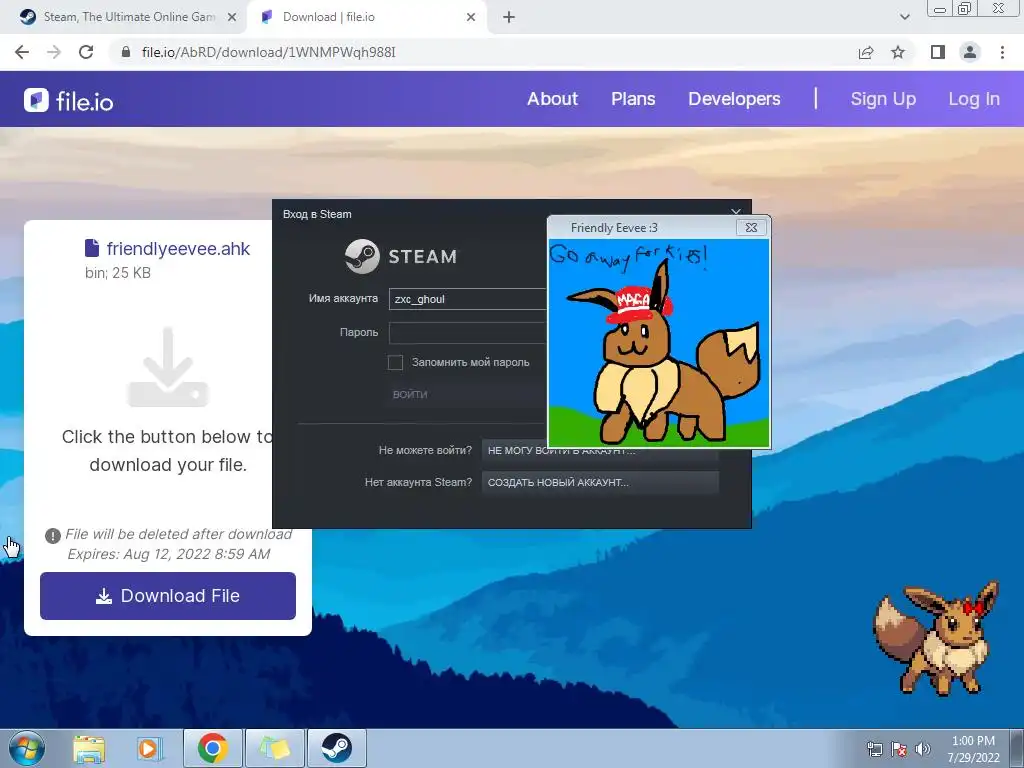Click the taskbar clock showing 1:00 PM
This screenshot has width=1024, height=768.
tap(974, 749)
